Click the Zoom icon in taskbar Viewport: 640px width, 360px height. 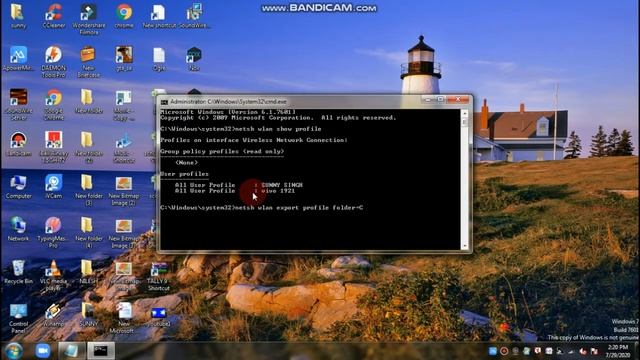tap(42, 351)
